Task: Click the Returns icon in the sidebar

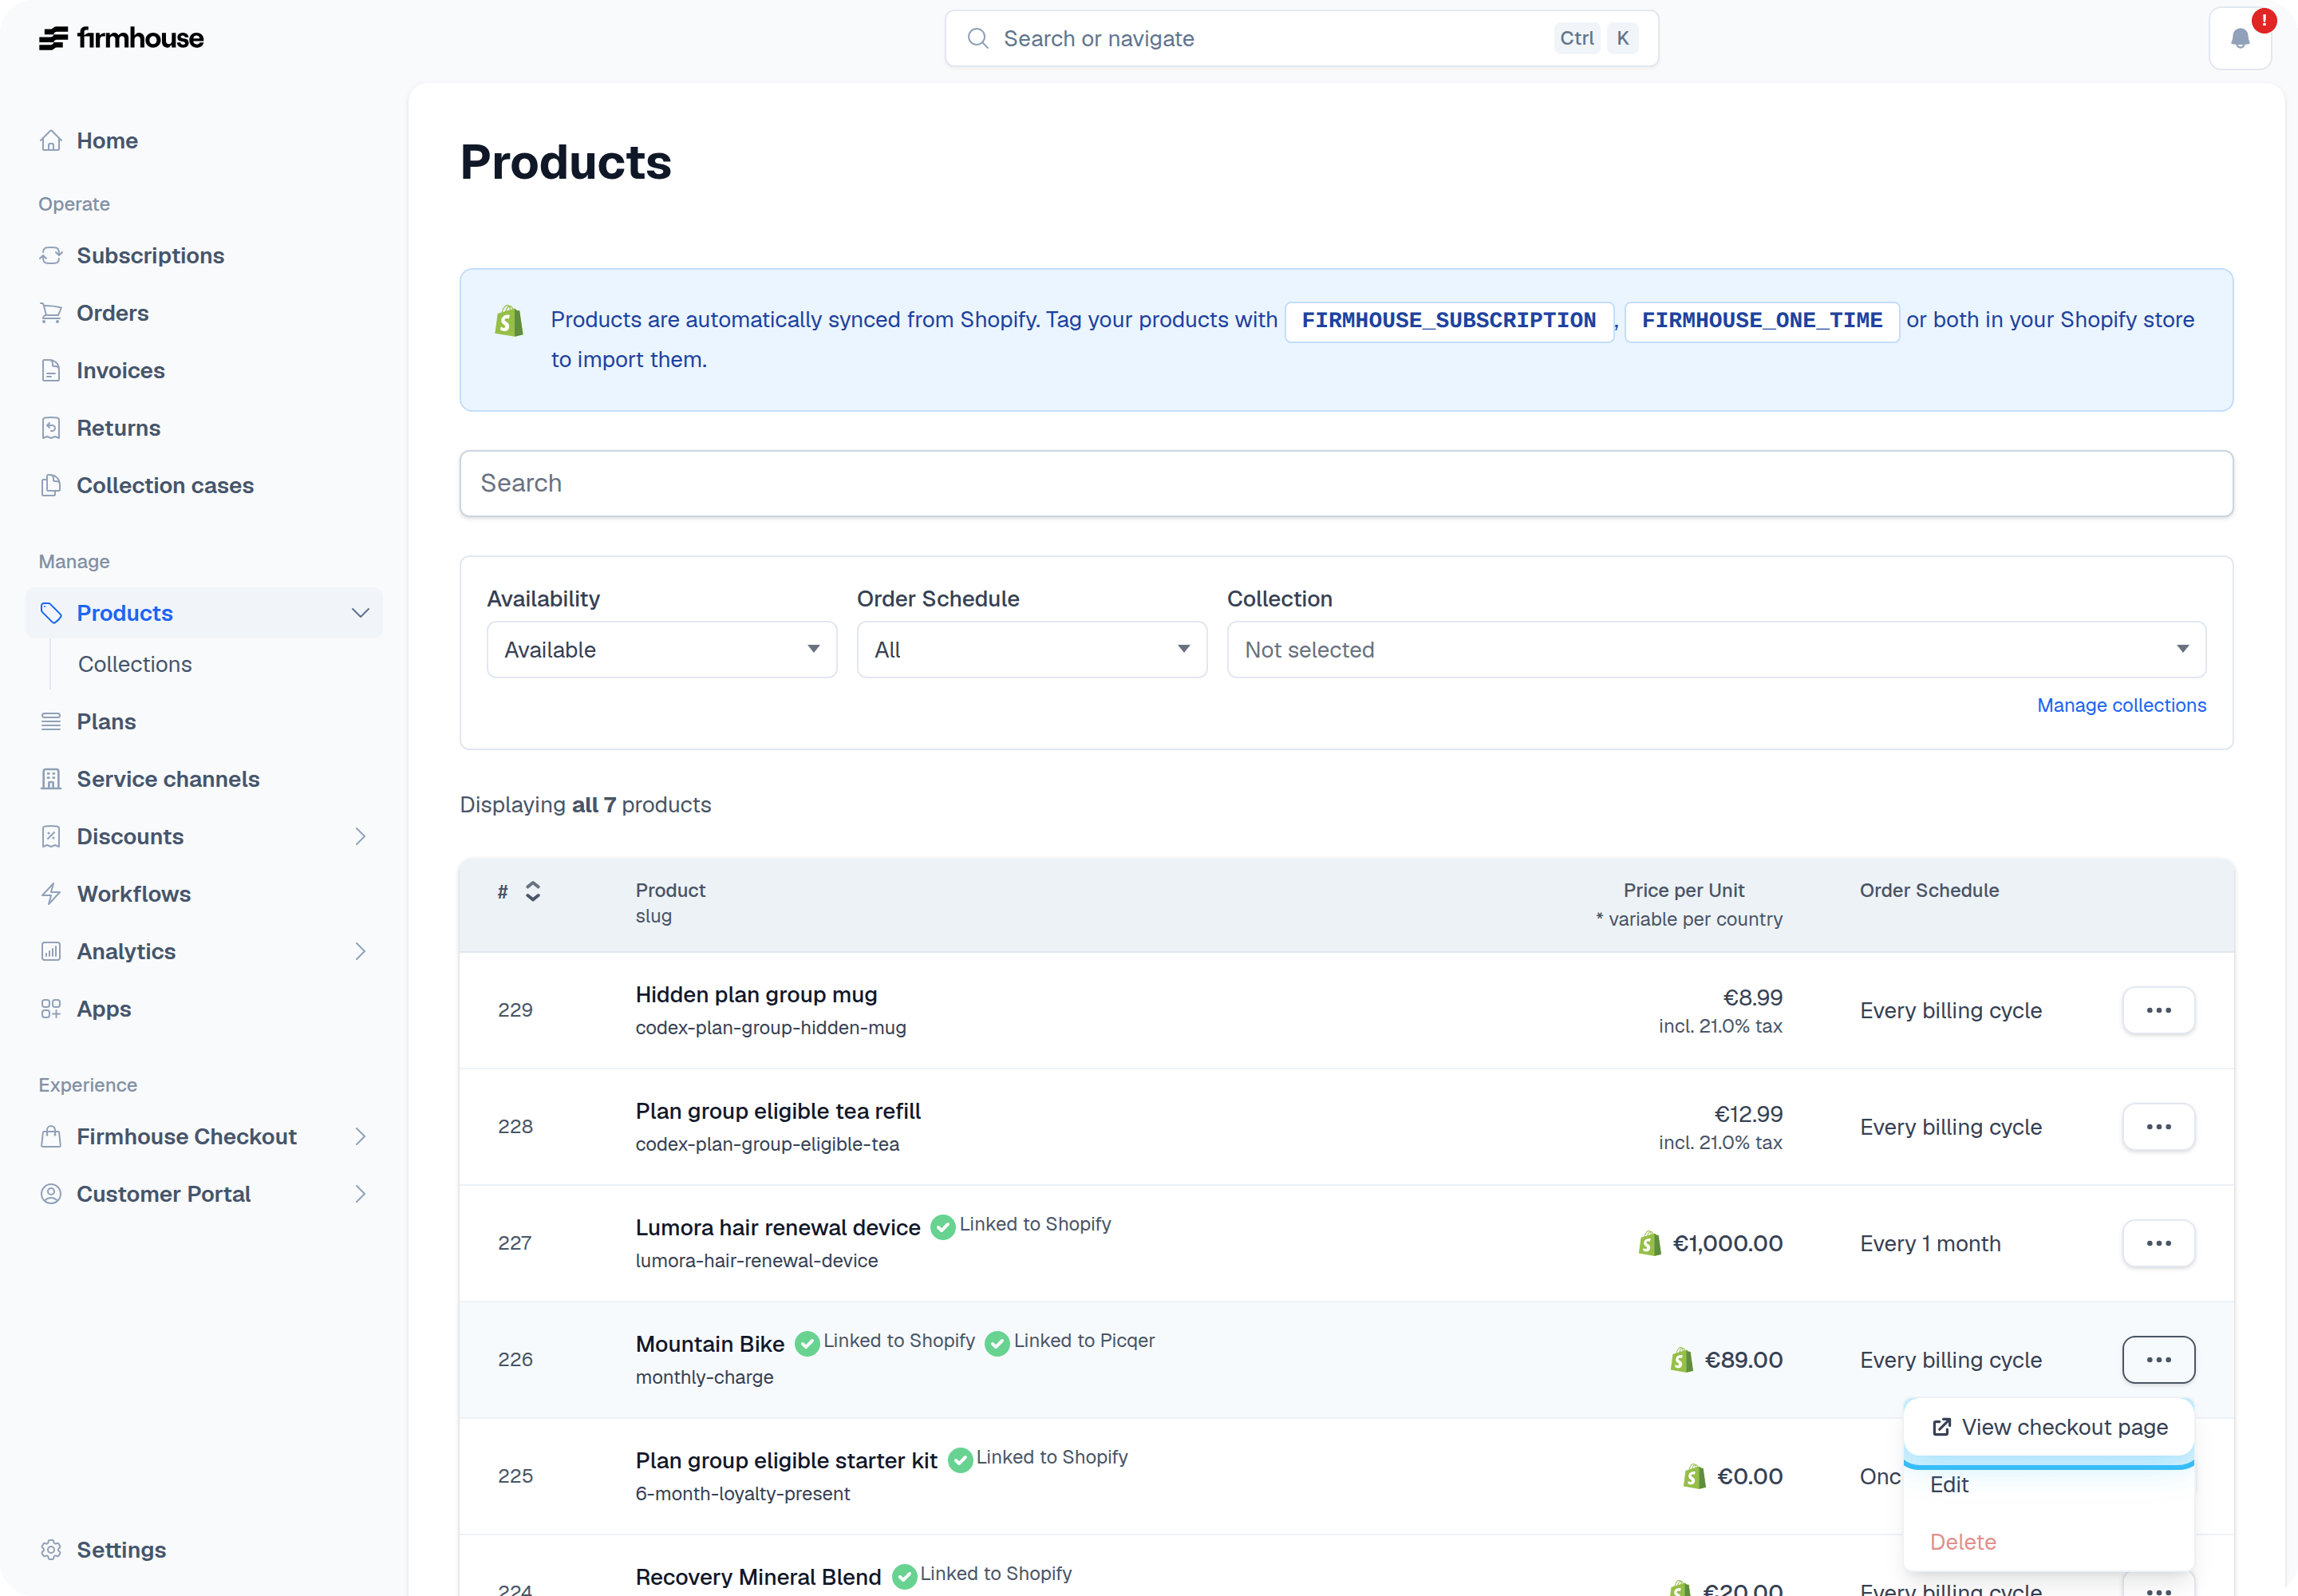Action: 51,428
